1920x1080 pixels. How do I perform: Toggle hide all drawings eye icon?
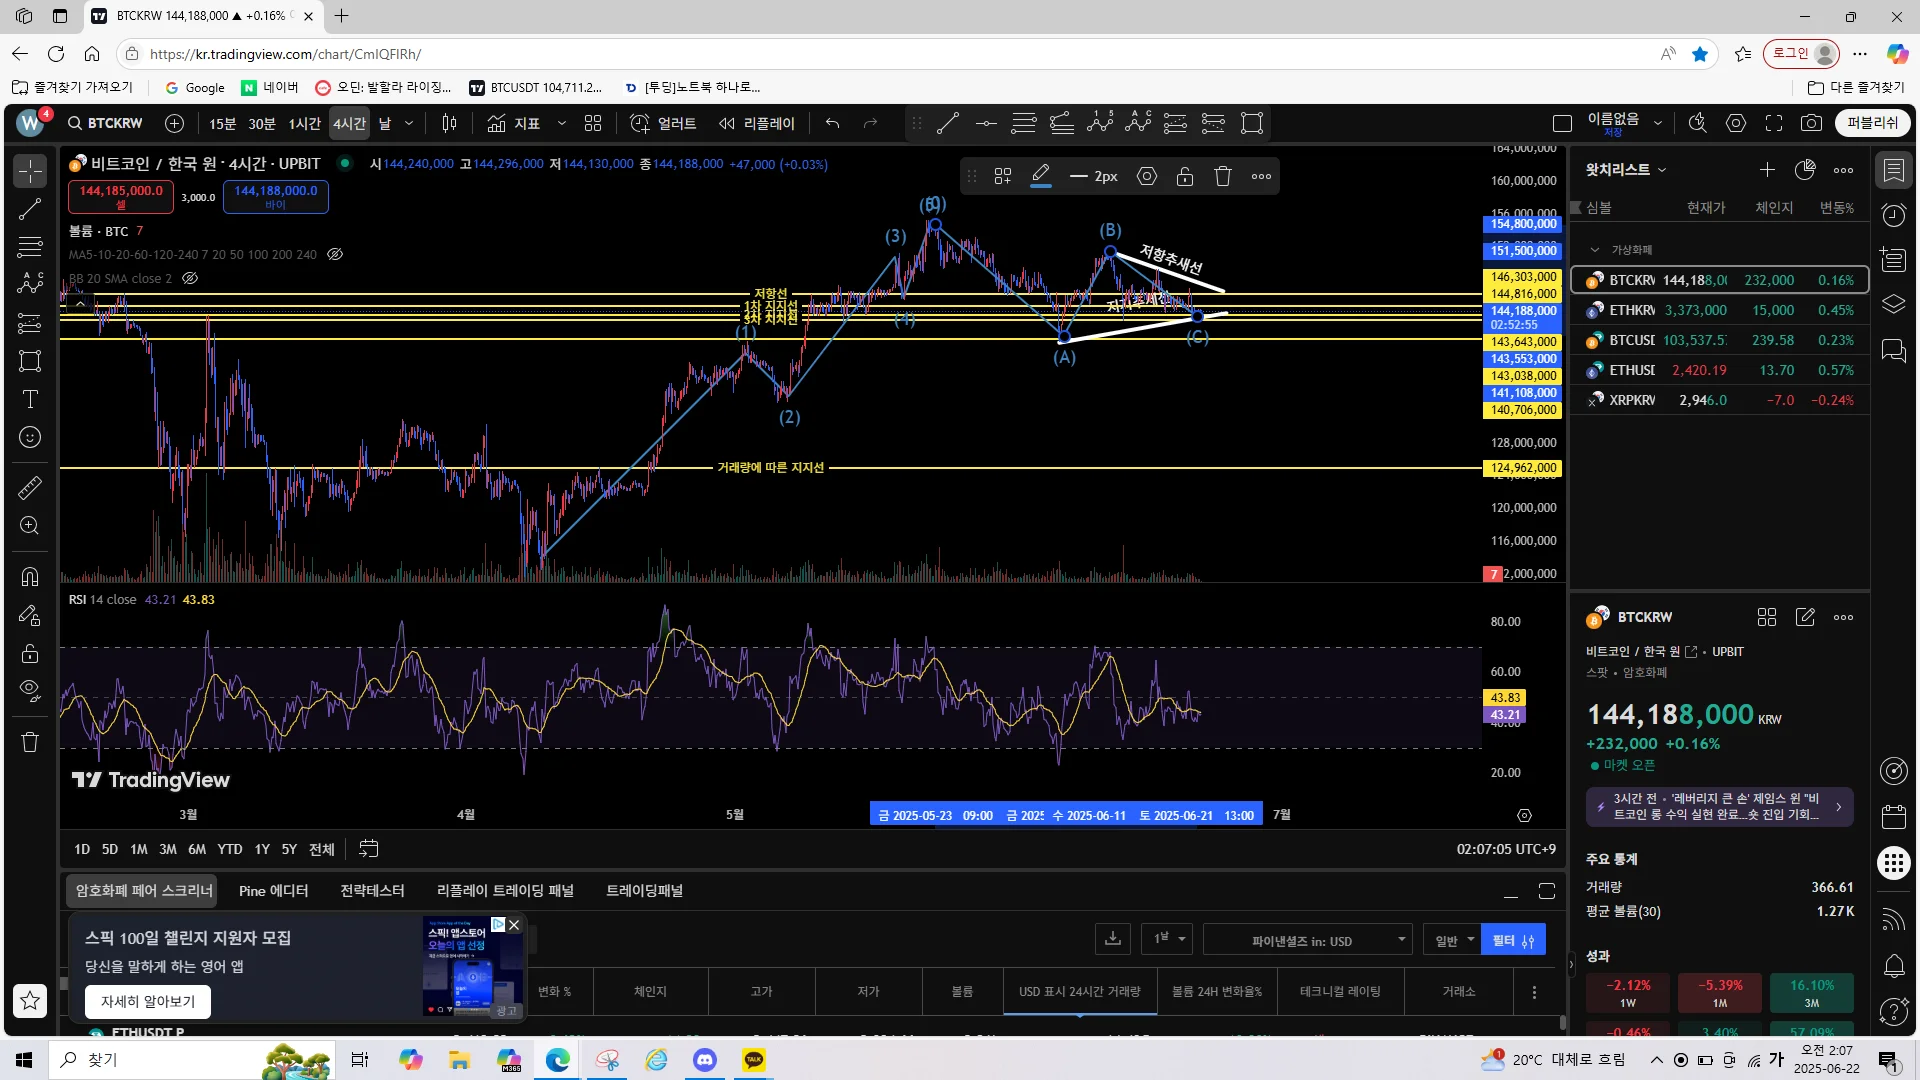(x=30, y=690)
